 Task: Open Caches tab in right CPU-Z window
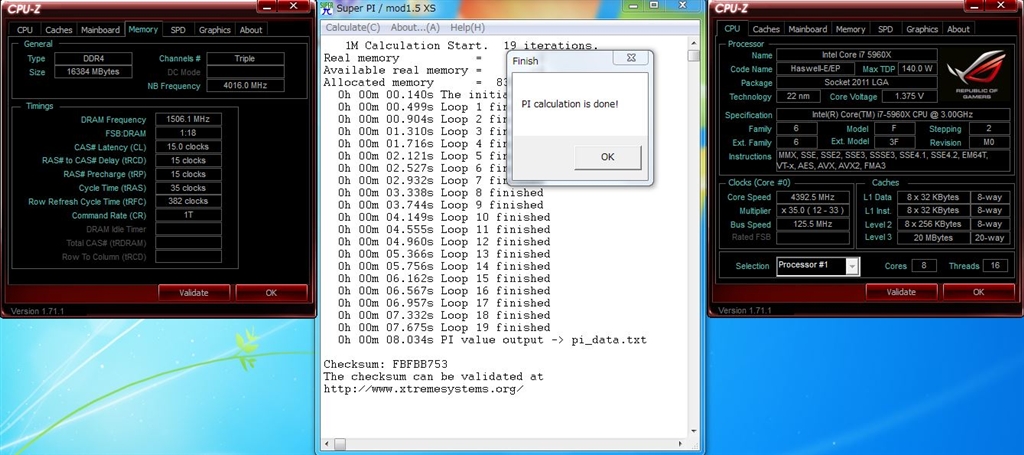point(766,29)
